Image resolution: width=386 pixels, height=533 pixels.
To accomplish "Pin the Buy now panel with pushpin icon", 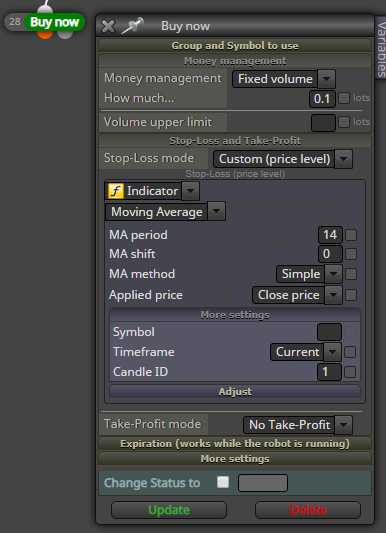I will (133, 25).
